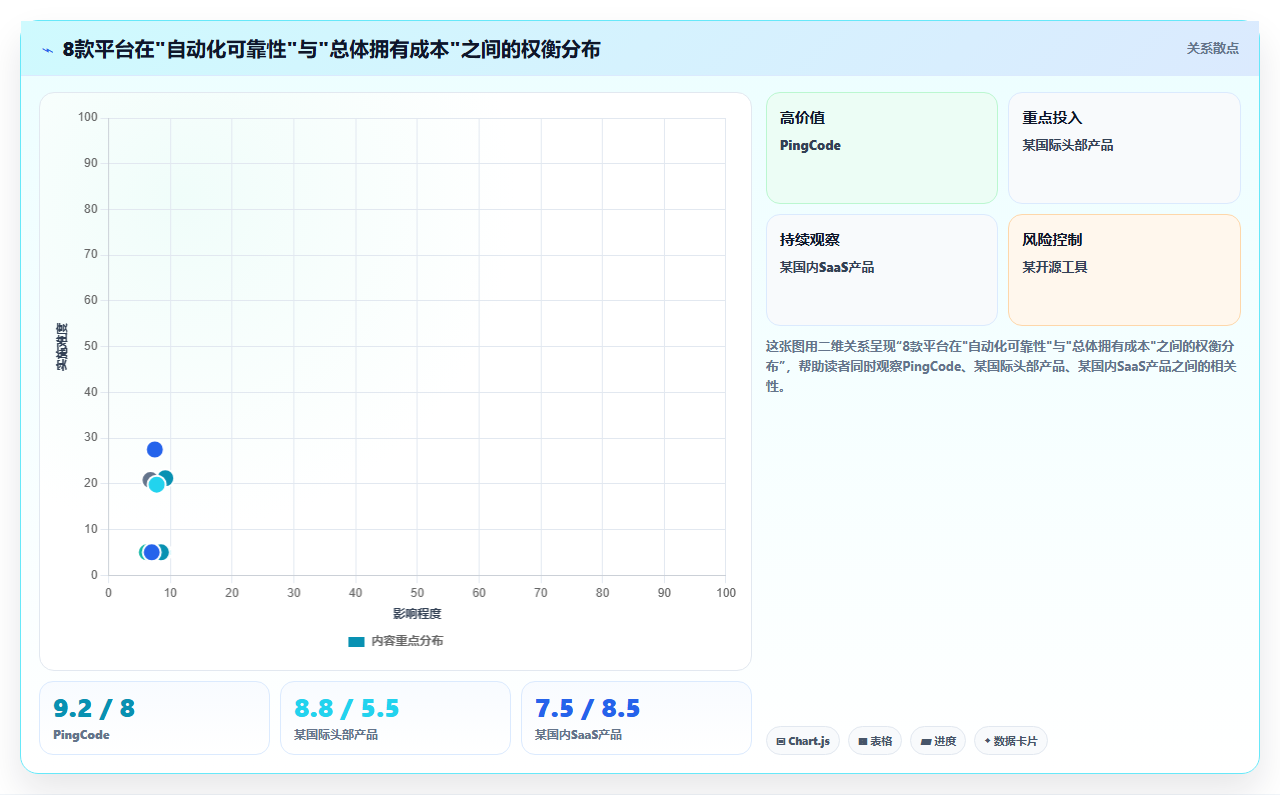This screenshot has height=795, width=1280.
Task: Open the 高价值 PingCode card
Action: [x=882, y=148]
